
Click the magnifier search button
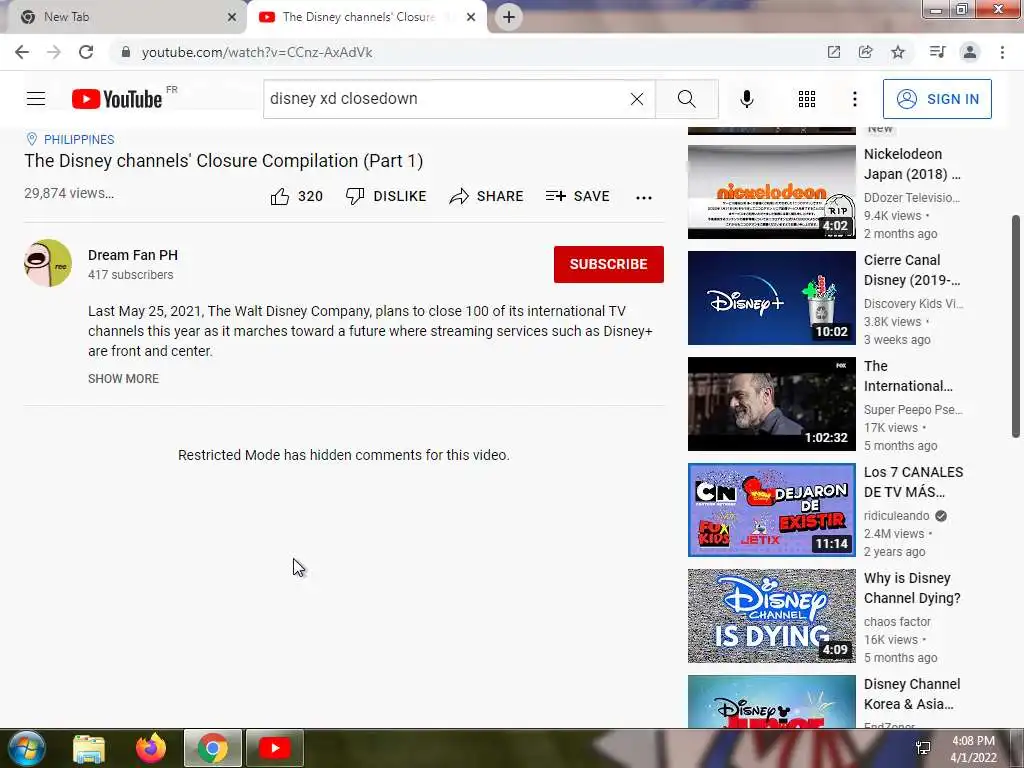click(x=686, y=99)
